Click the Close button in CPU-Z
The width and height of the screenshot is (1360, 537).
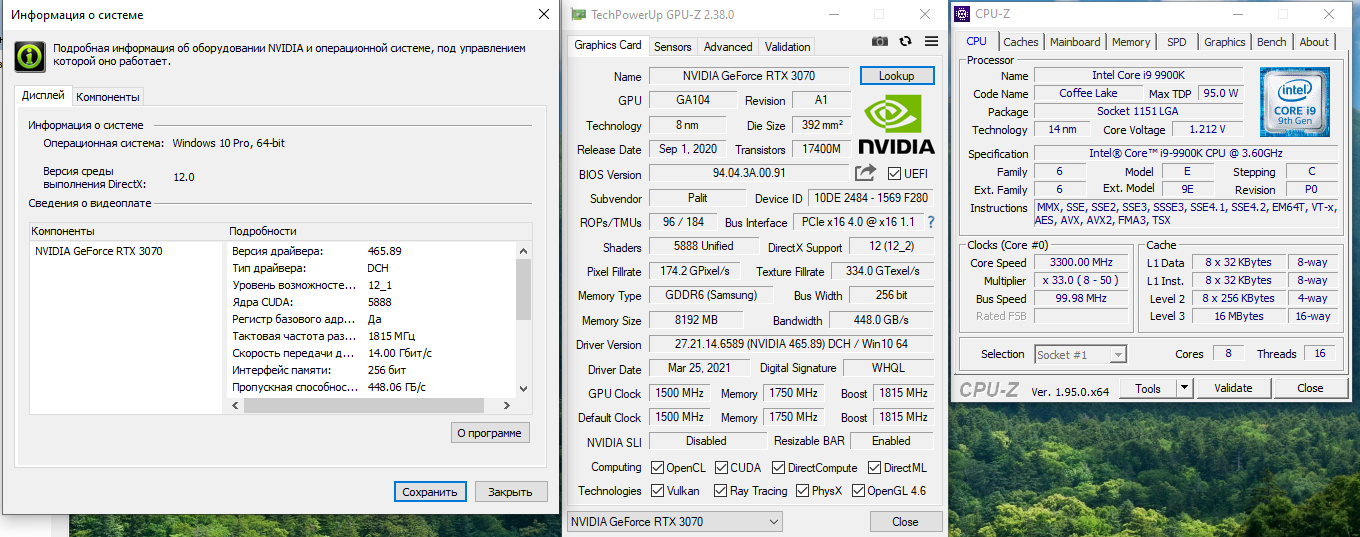pos(1310,388)
